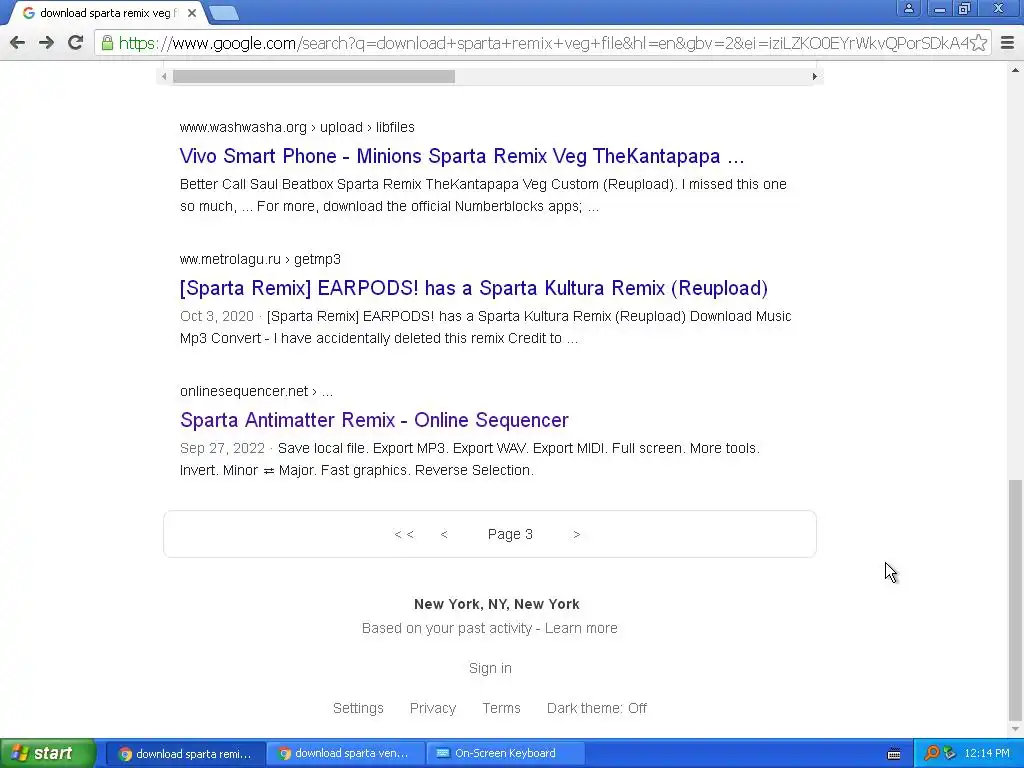Go forward with the browser forward arrow

click(46, 43)
